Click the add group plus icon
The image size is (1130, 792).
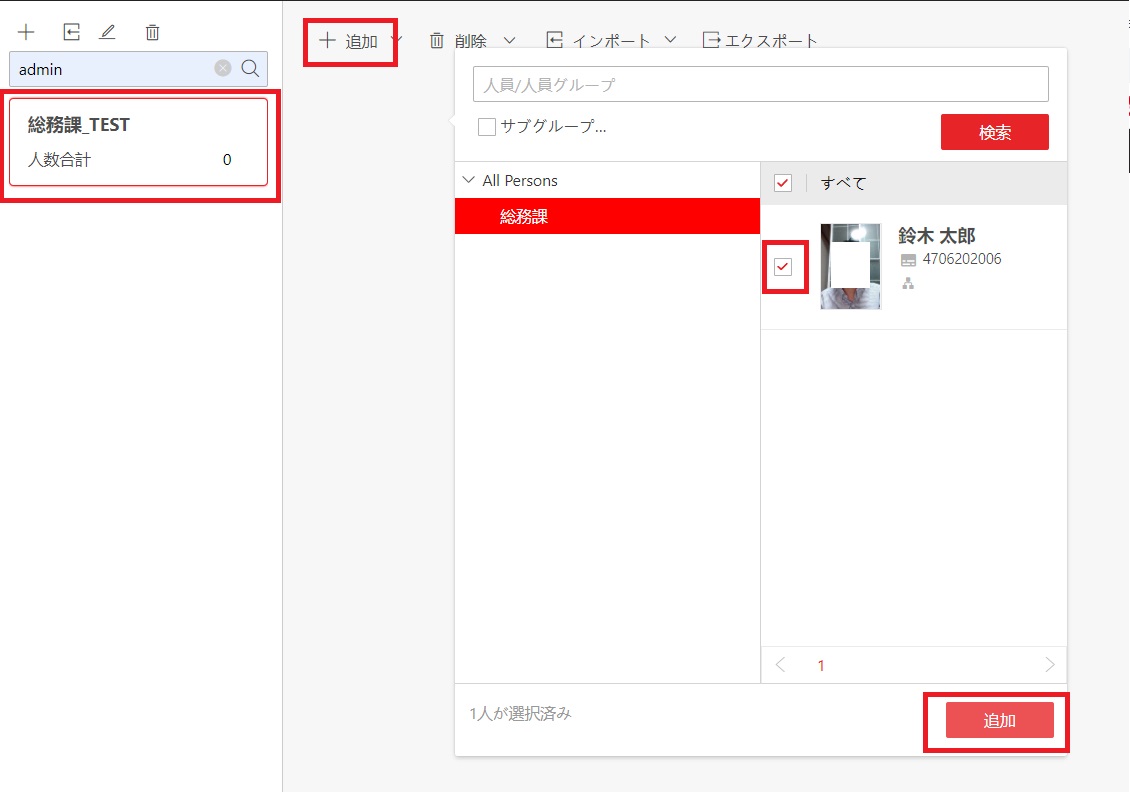coord(25,31)
